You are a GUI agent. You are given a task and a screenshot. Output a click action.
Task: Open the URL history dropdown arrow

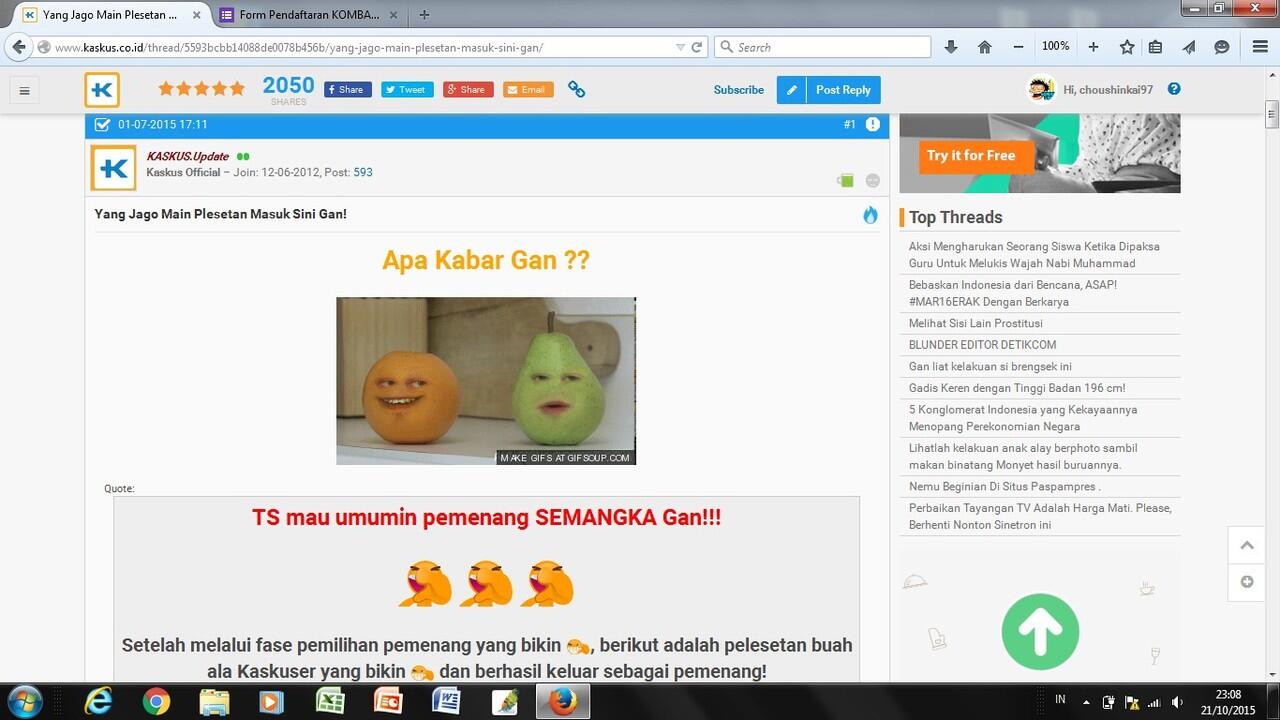(680, 47)
